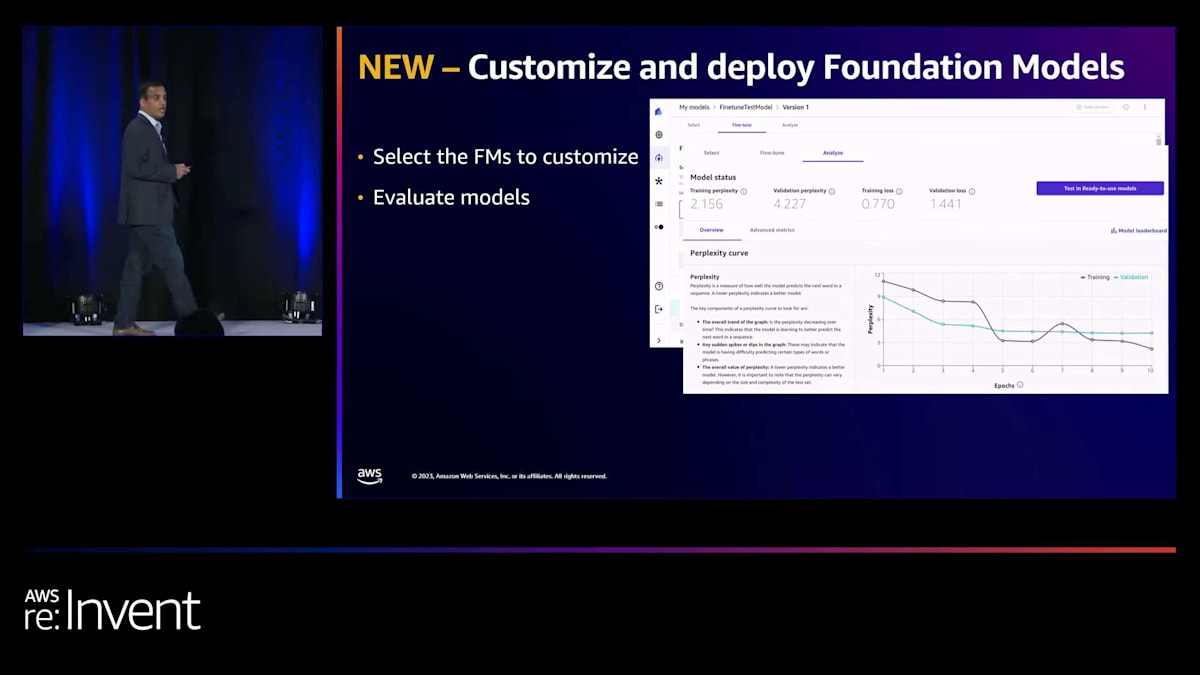The image size is (1200, 675).
Task: Click the info icon next to Training loss
Action: (899, 191)
